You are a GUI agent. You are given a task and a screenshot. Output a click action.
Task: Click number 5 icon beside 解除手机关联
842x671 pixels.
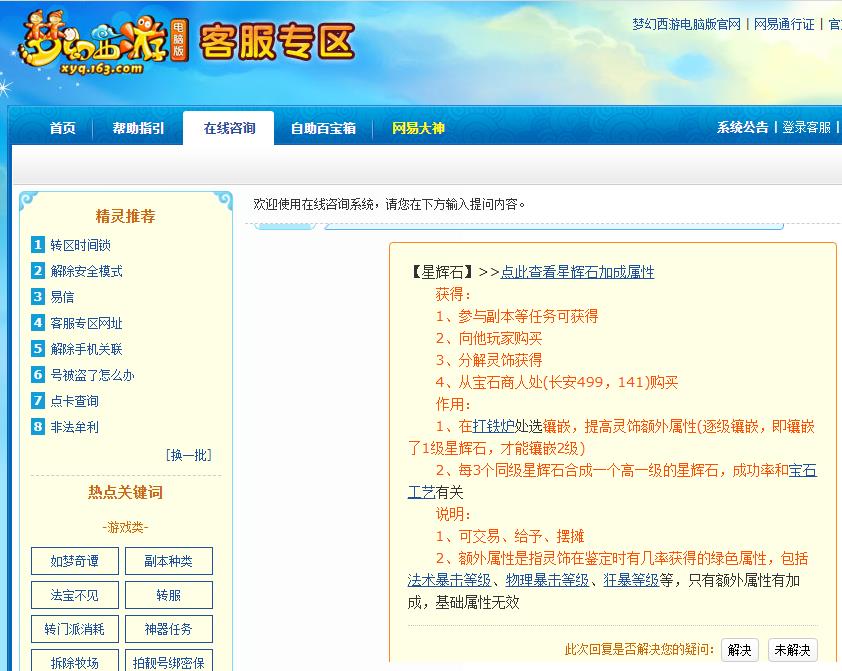[x=38, y=348]
